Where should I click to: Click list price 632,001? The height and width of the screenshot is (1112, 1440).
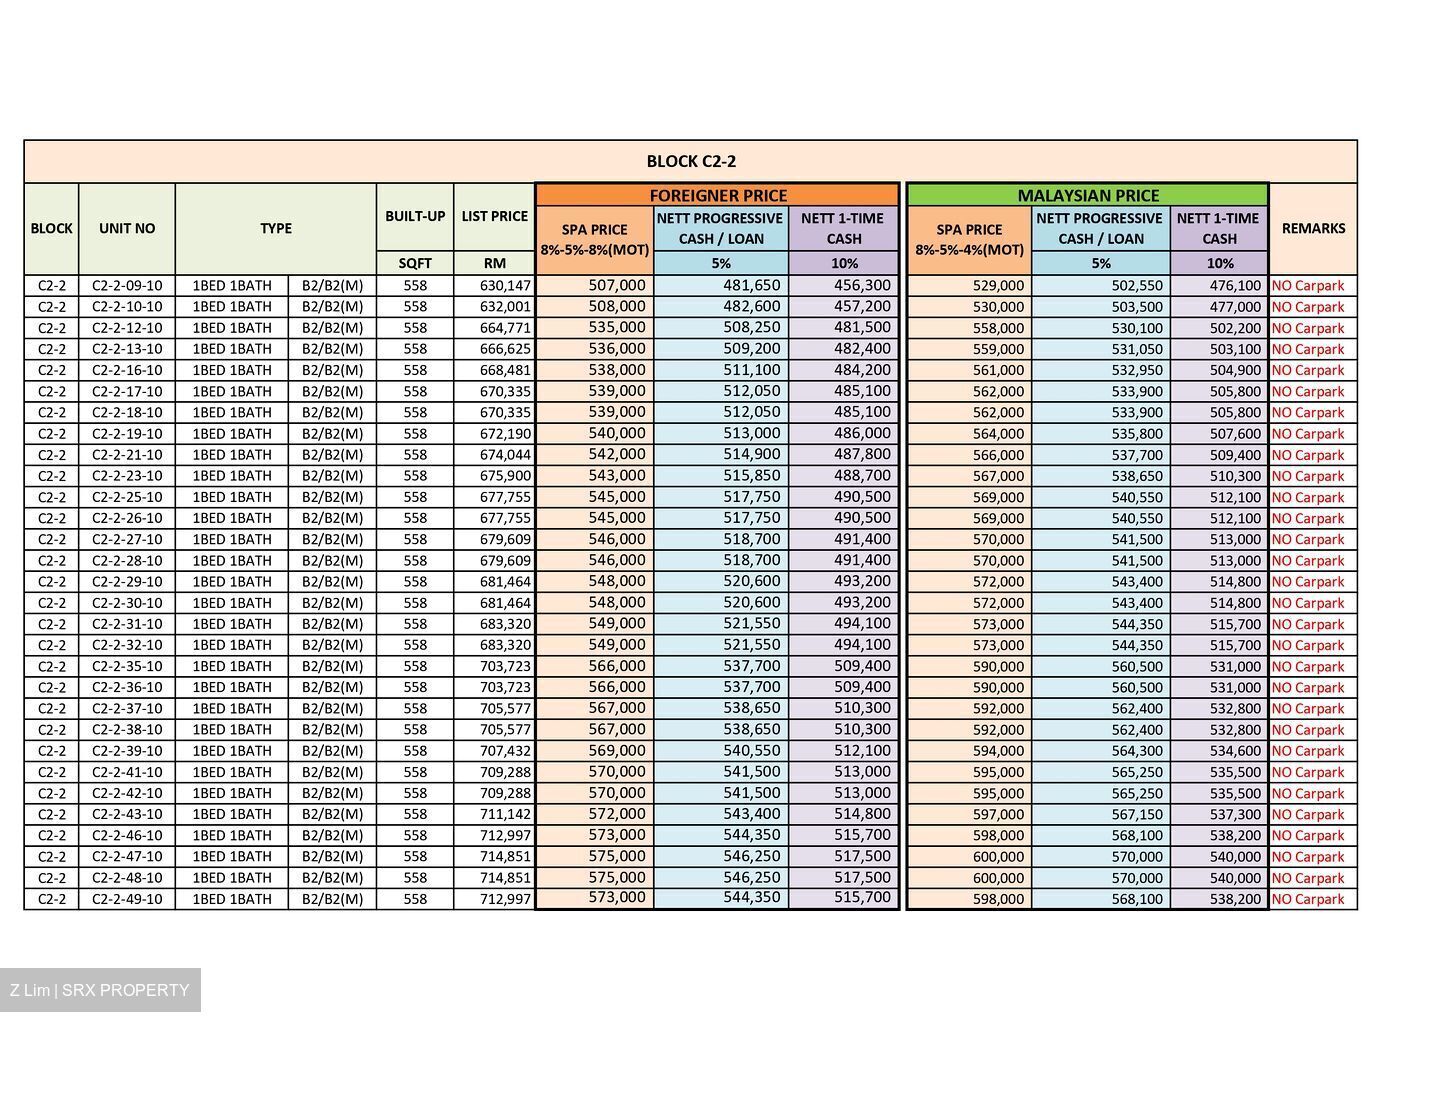(505, 307)
